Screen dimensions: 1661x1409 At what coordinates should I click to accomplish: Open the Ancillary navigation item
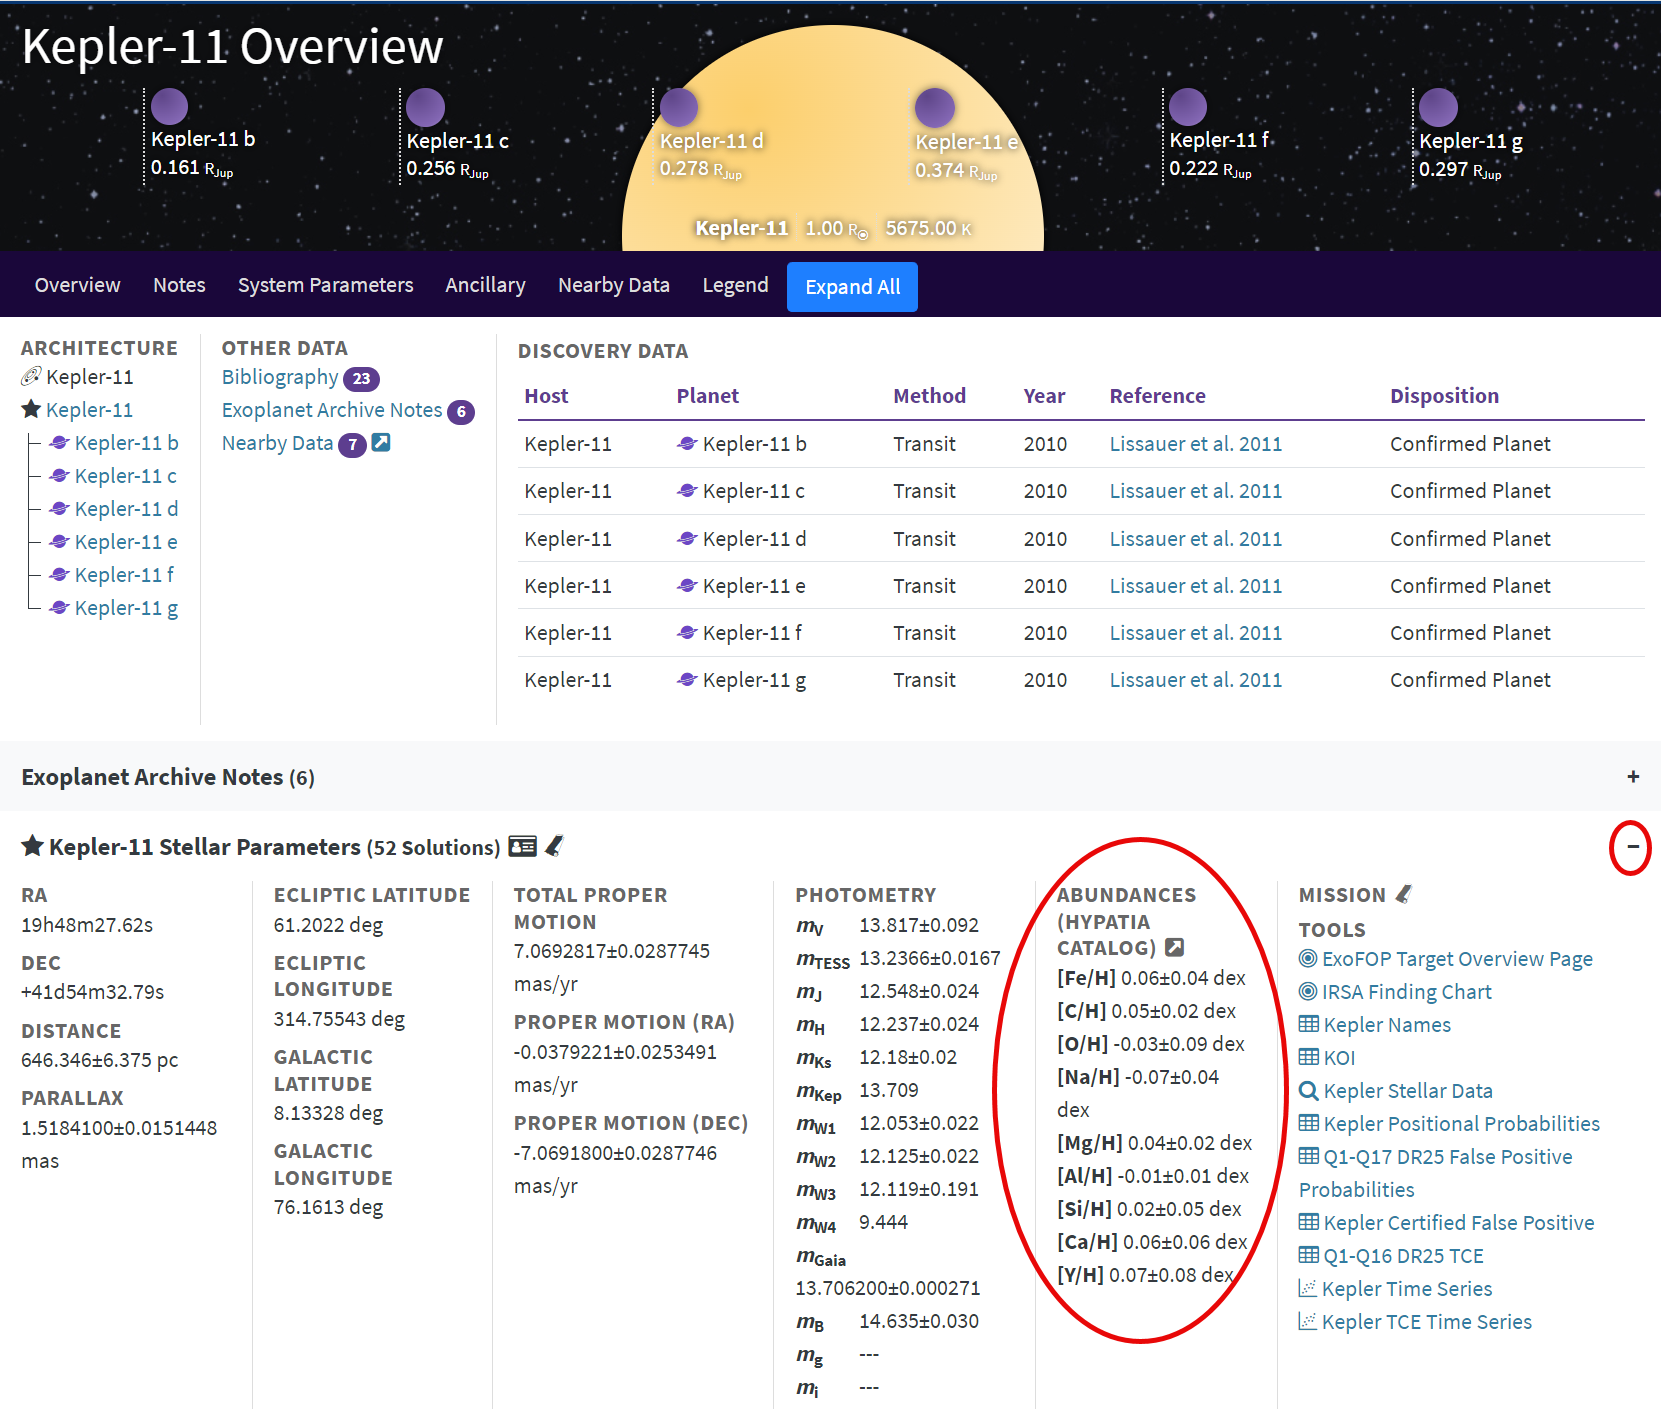coord(485,285)
